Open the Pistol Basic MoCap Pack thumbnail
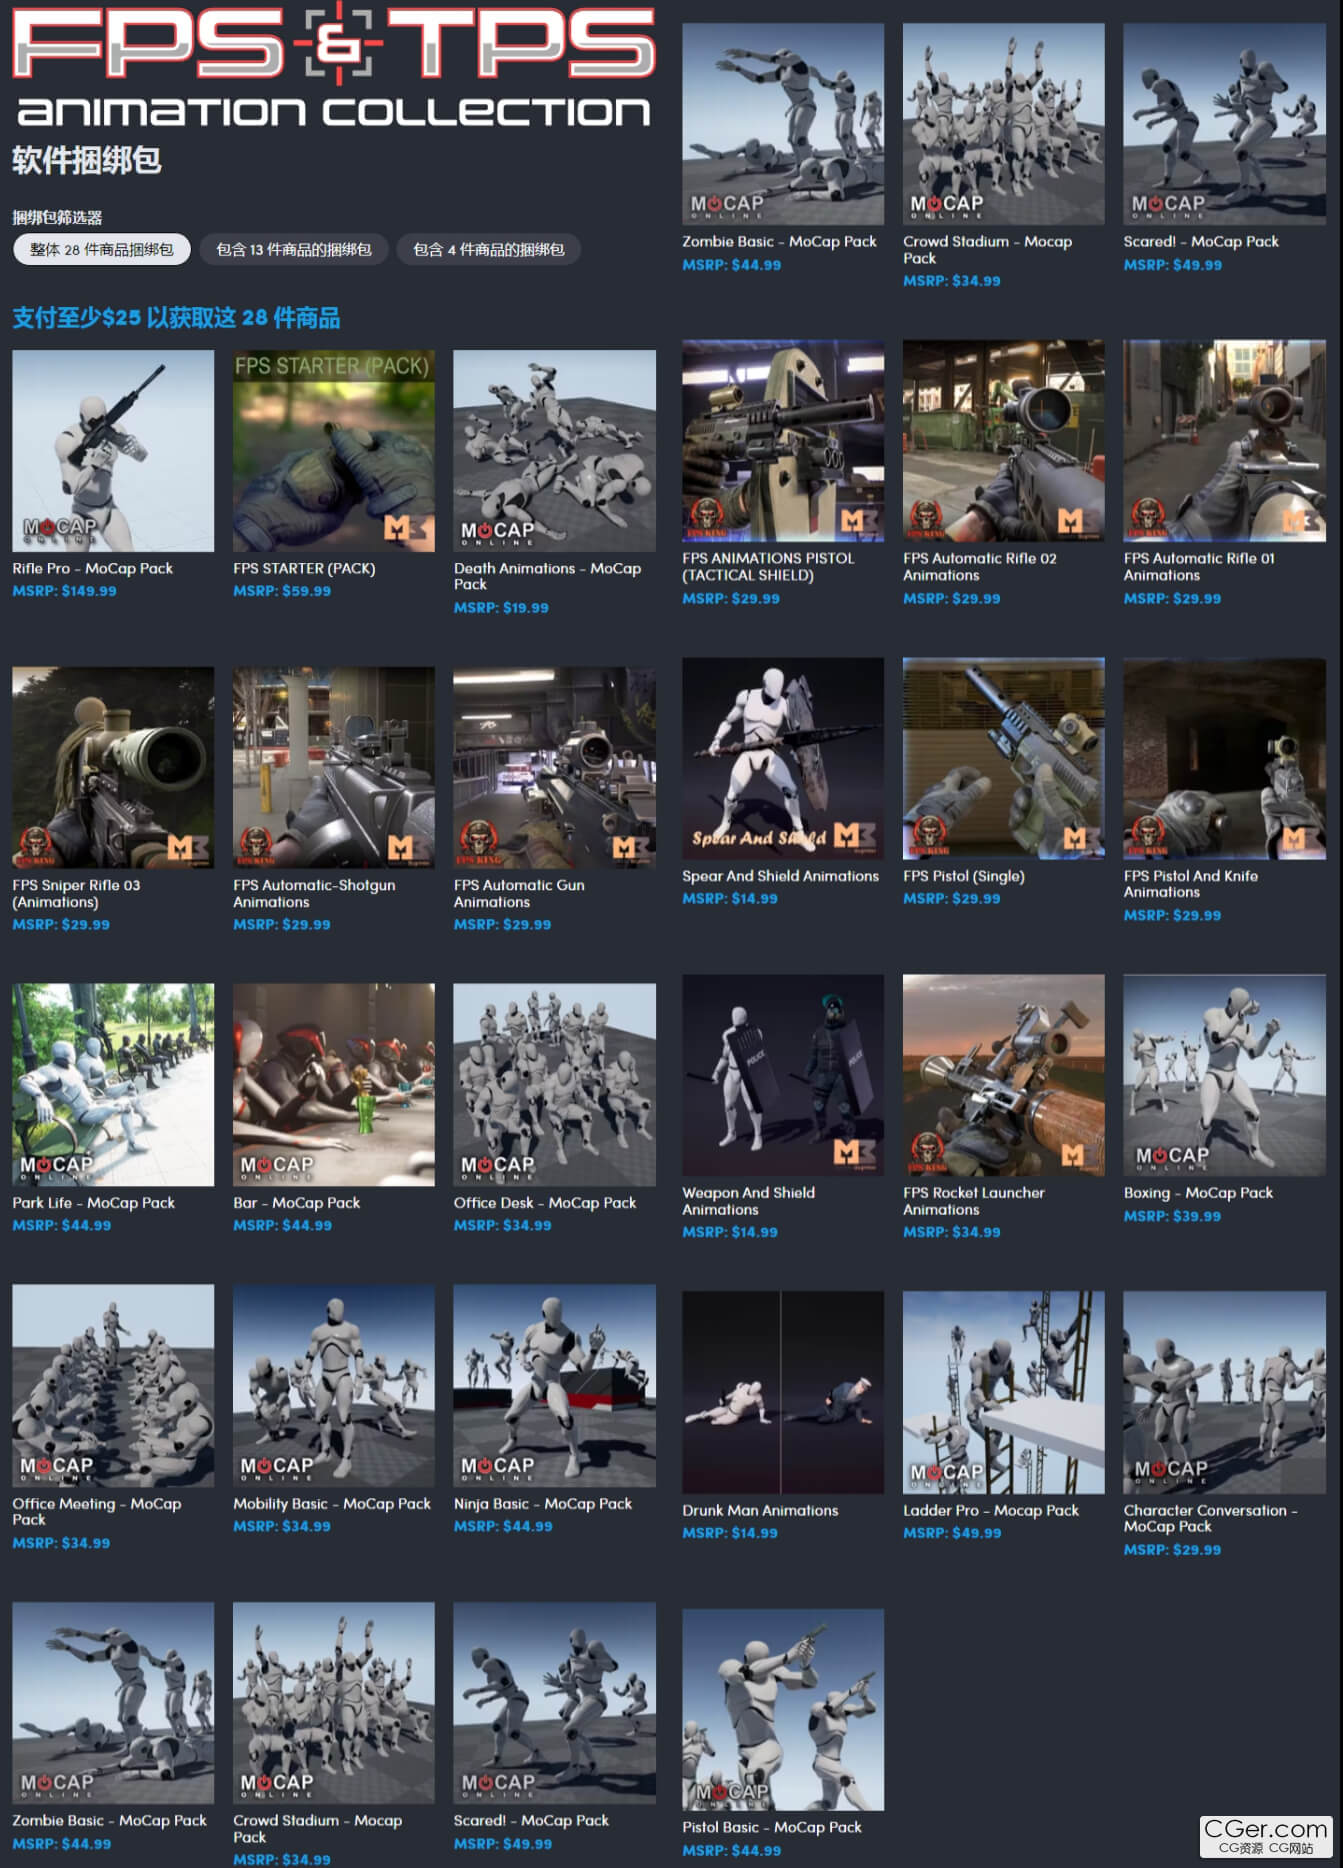1343x1868 pixels. click(x=783, y=1709)
